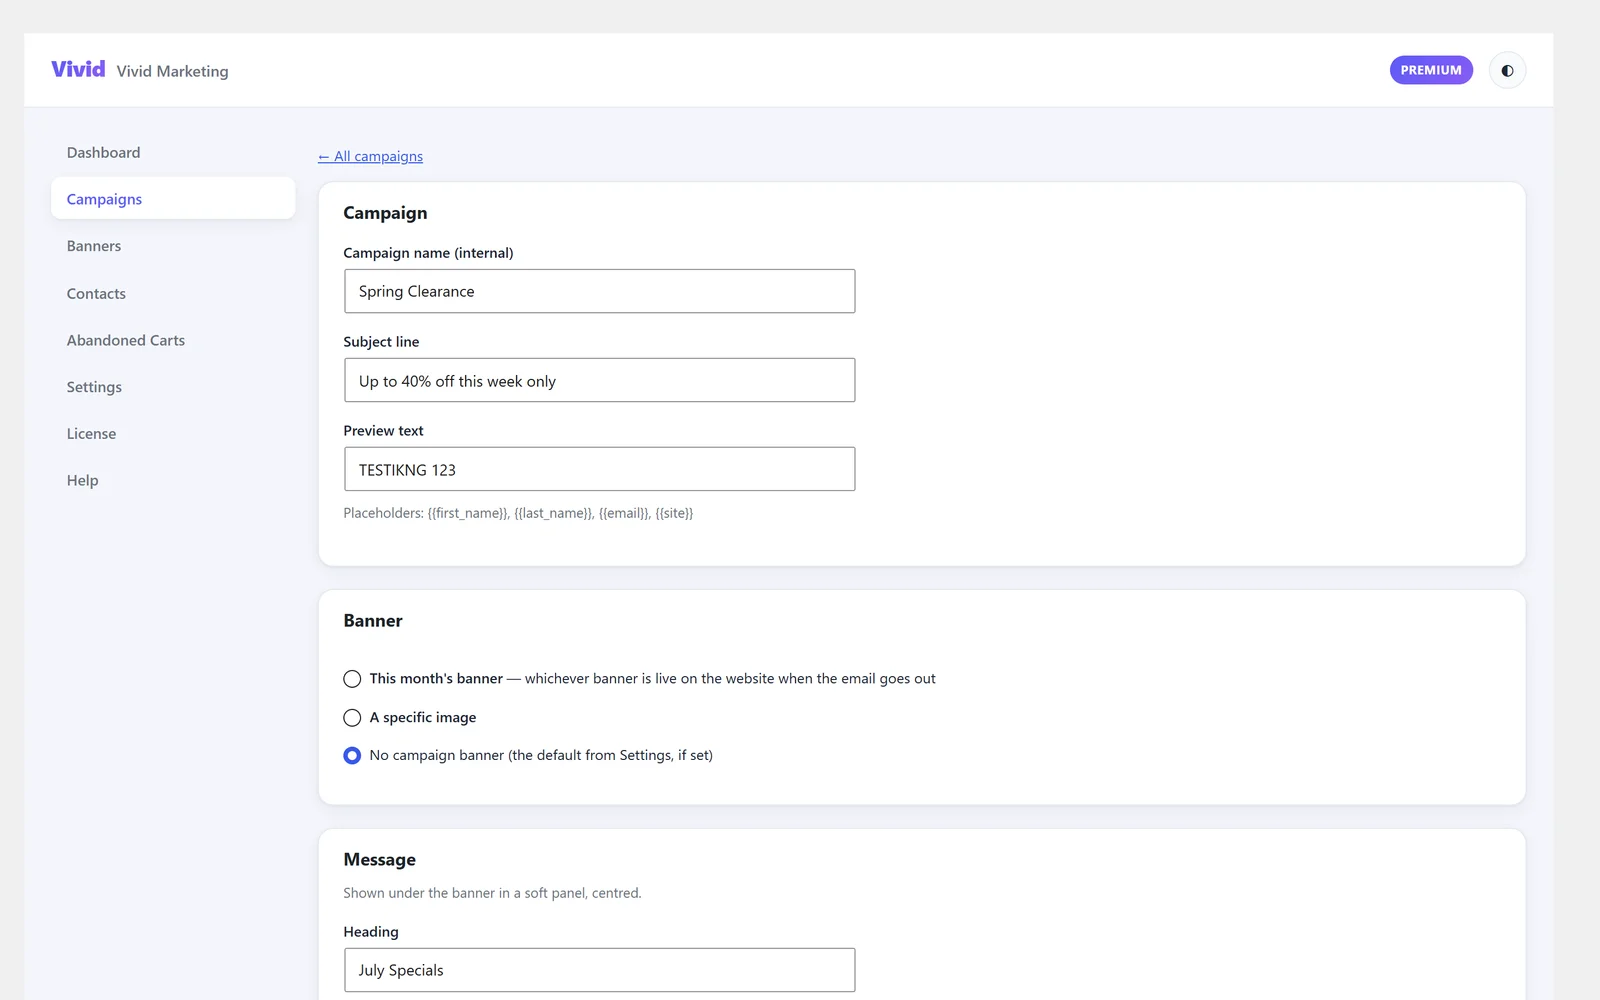The height and width of the screenshot is (1000, 1600).
Task: Edit the Subject line field
Action: 600,380
